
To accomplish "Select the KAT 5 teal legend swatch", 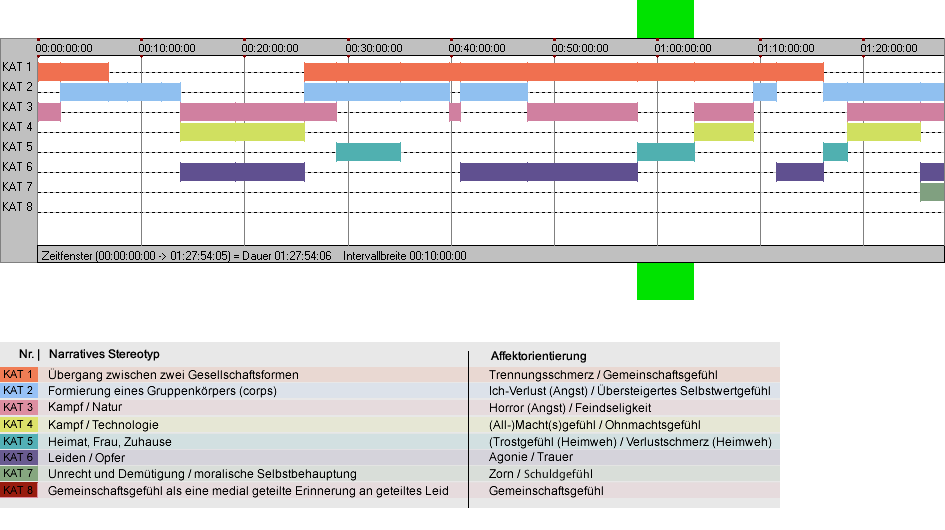I will pos(19,441).
